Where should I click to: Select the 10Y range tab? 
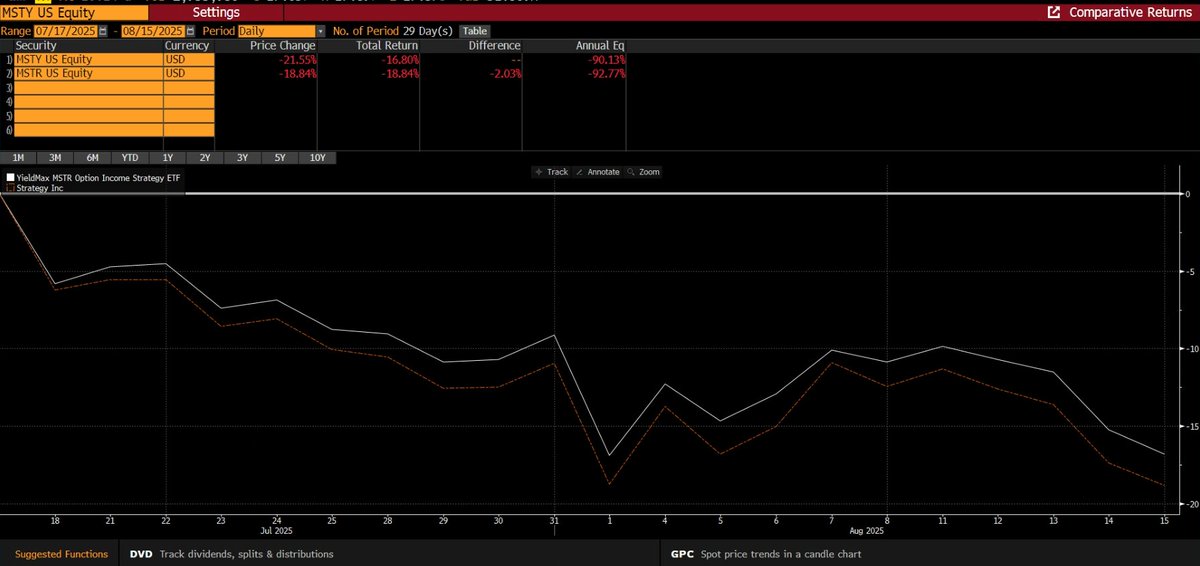click(317, 157)
